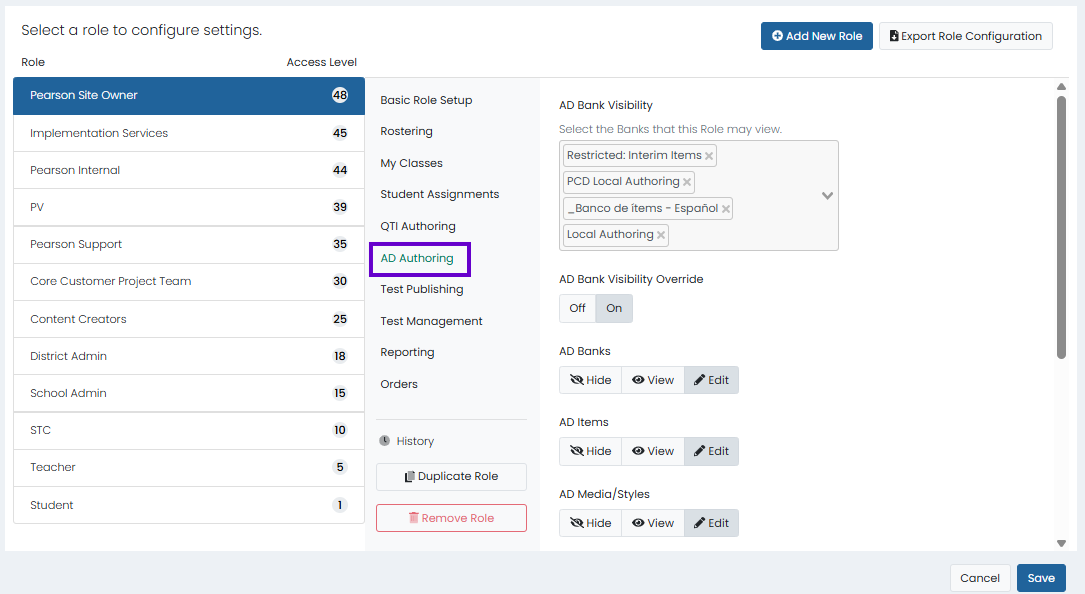Turn AD Bank Visibility Override Off
This screenshot has height=594, width=1085.
(577, 308)
